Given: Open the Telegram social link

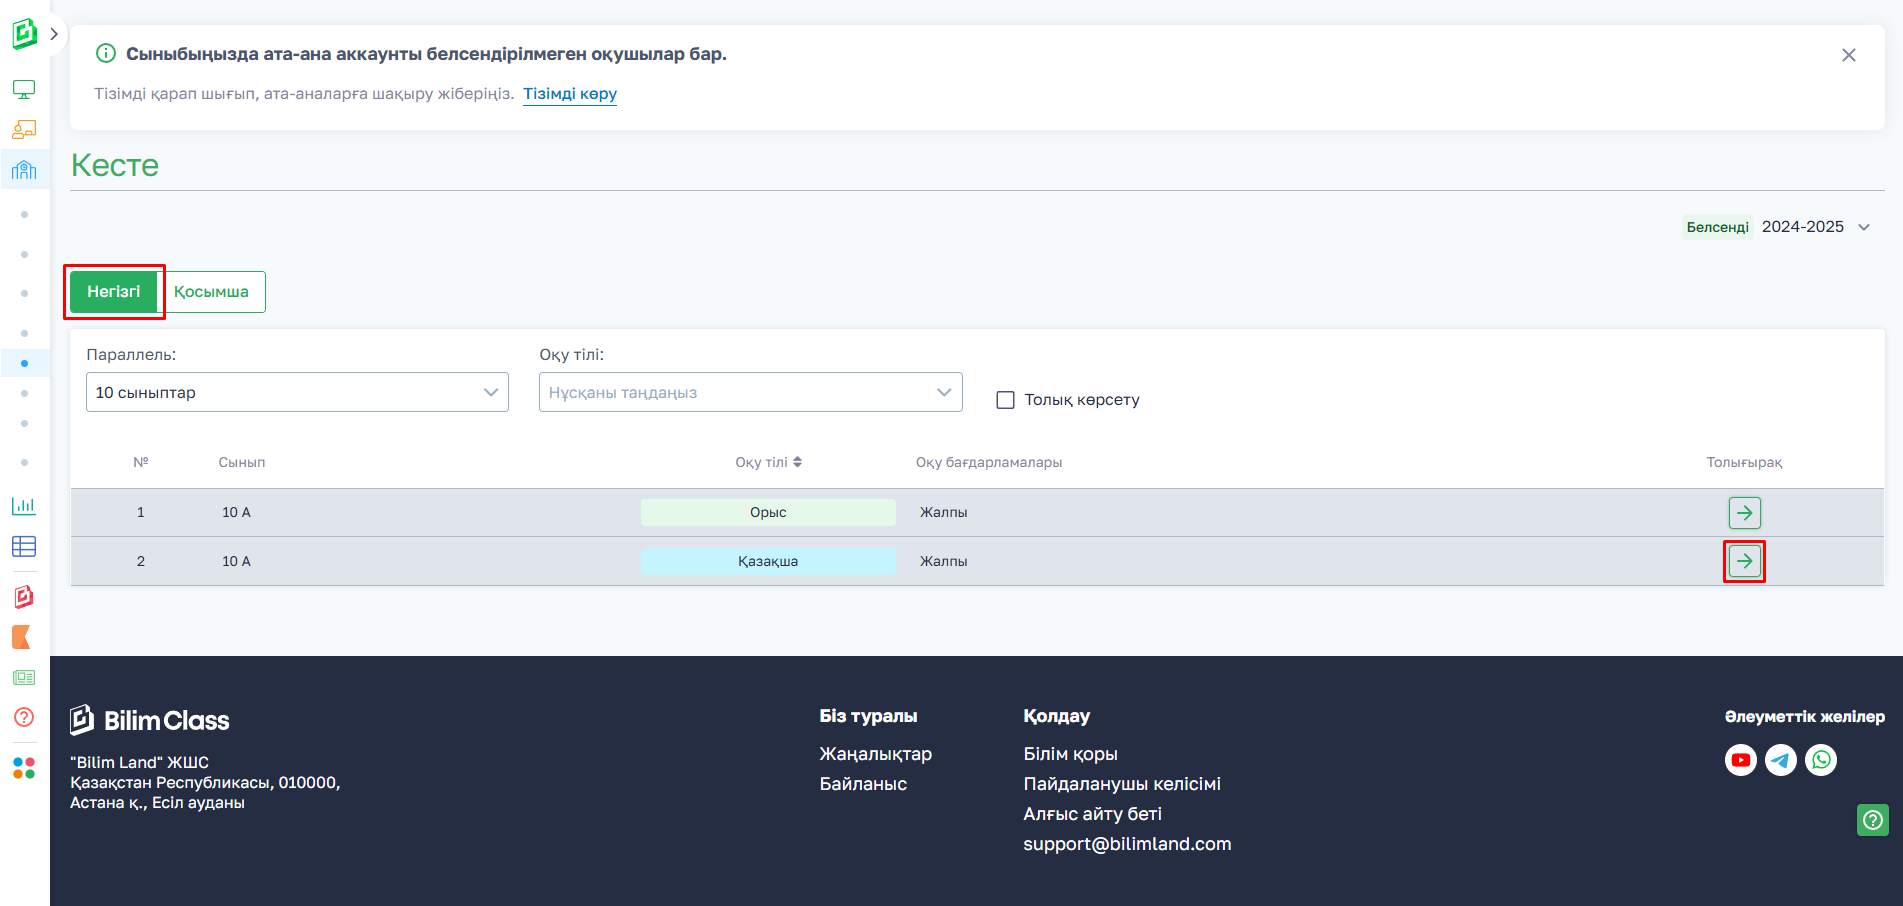Looking at the screenshot, I should 1781,760.
